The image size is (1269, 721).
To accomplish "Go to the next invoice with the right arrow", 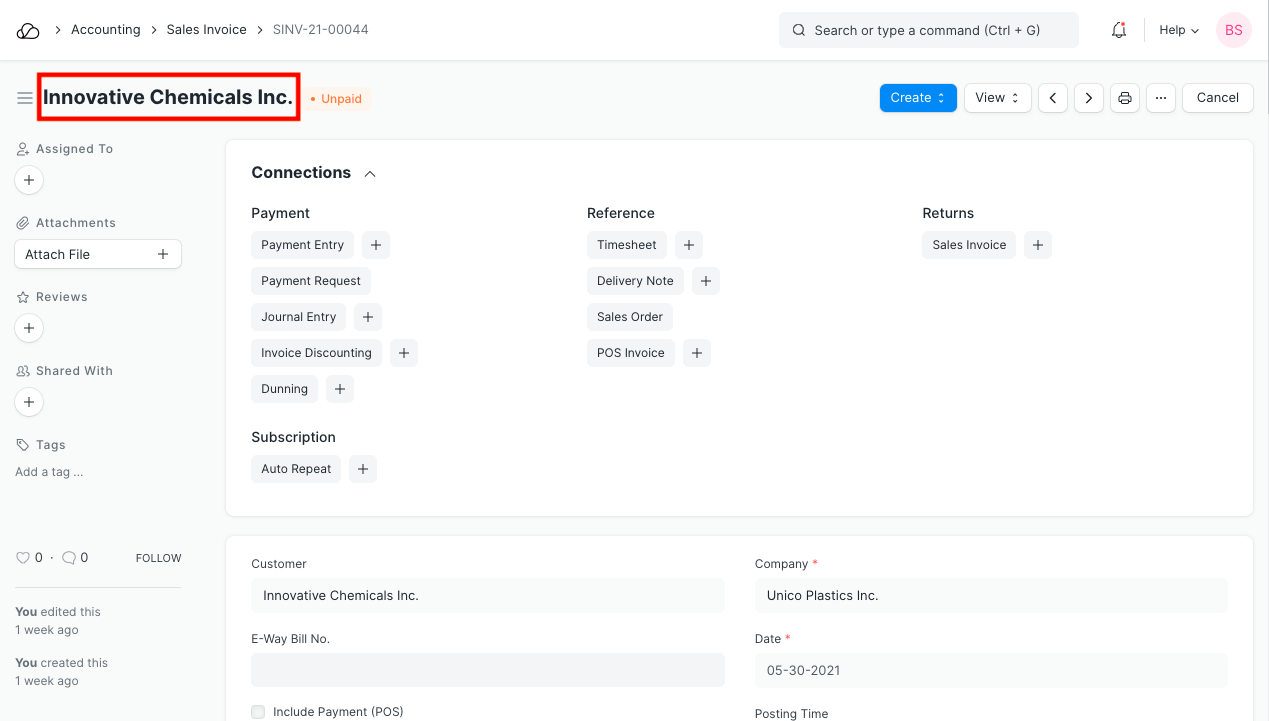I will (x=1089, y=98).
